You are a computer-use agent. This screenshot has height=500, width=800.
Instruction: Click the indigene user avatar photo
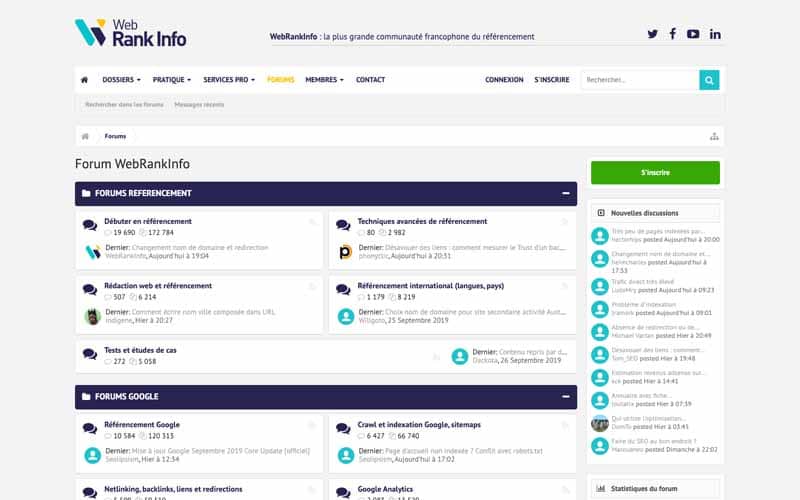92,316
